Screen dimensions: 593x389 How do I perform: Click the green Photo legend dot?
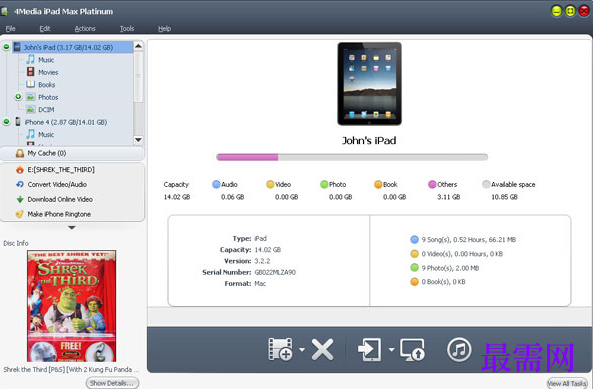click(324, 184)
